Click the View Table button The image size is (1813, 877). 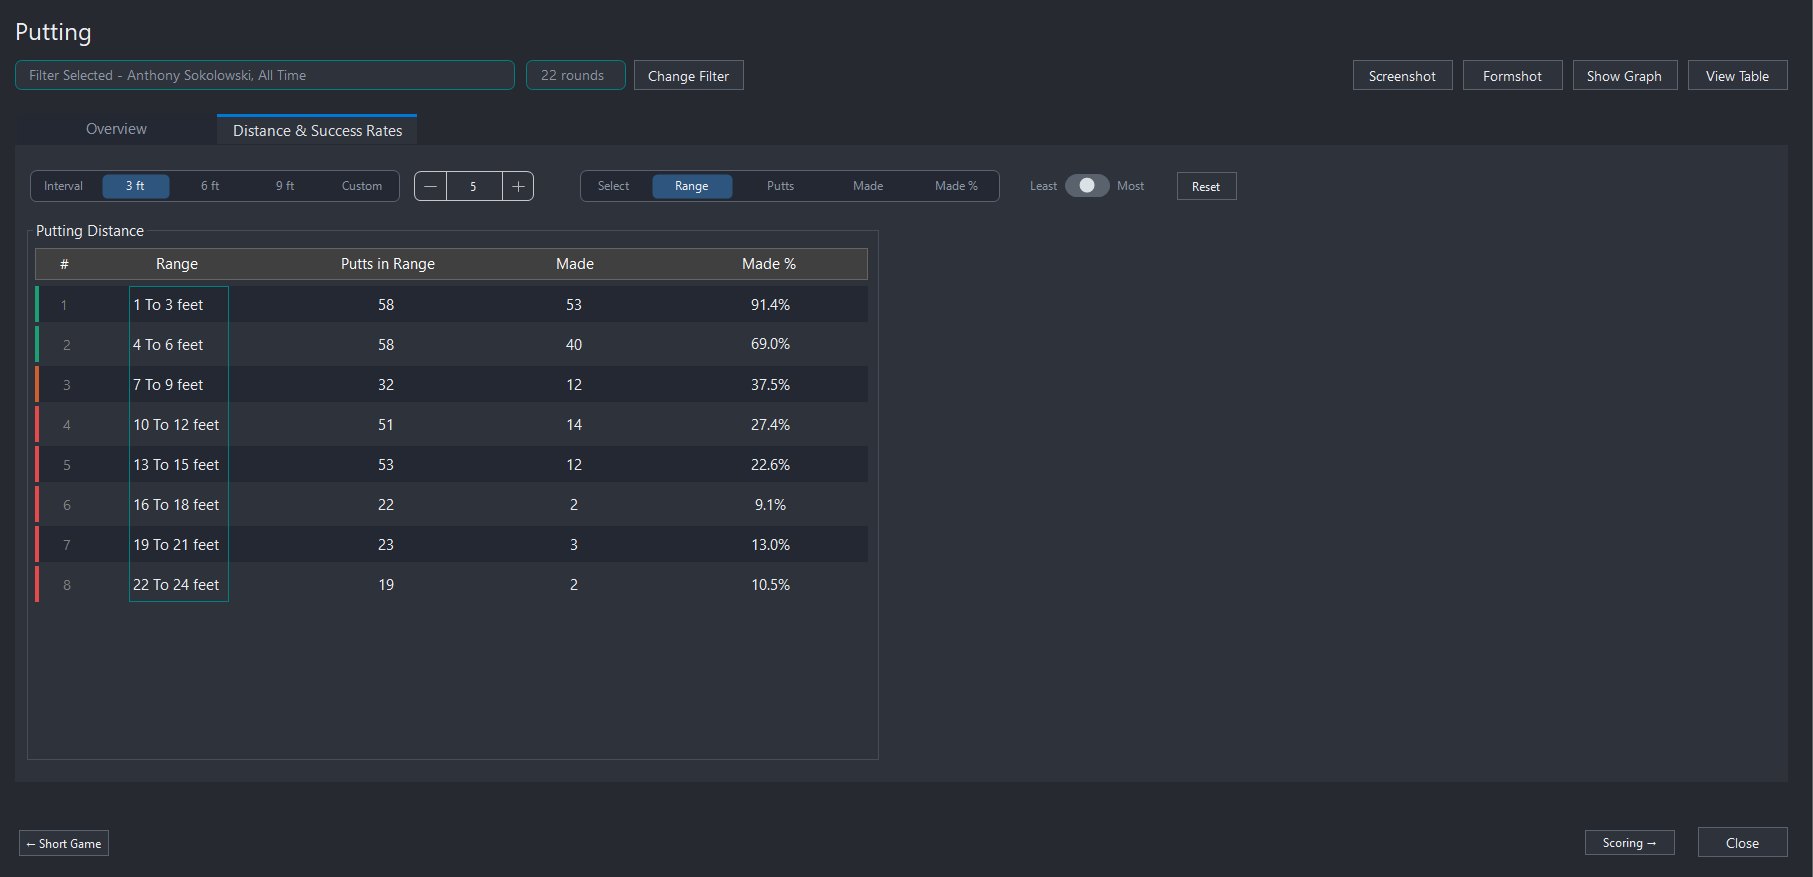1737,76
